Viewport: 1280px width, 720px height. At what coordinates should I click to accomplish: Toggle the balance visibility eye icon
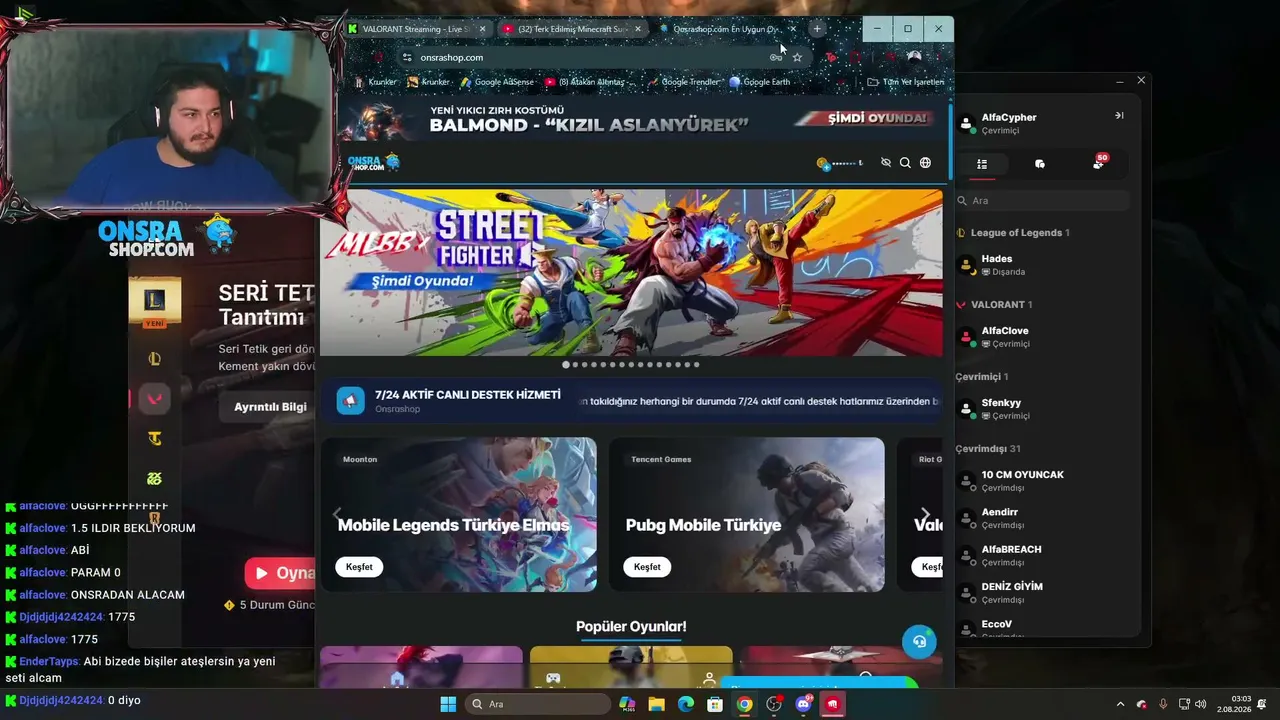click(x=885, y=162)
